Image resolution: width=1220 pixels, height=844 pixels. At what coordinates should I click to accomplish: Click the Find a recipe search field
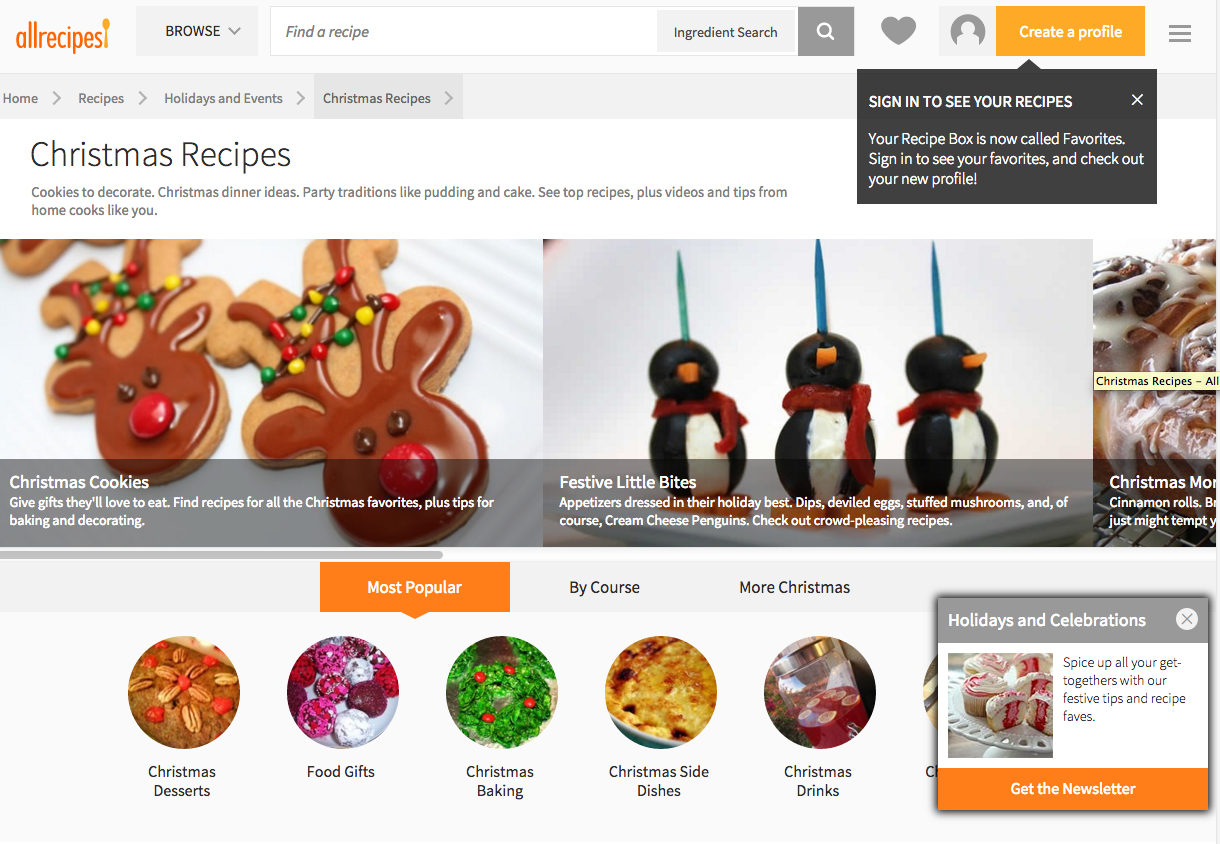(464, 32)
